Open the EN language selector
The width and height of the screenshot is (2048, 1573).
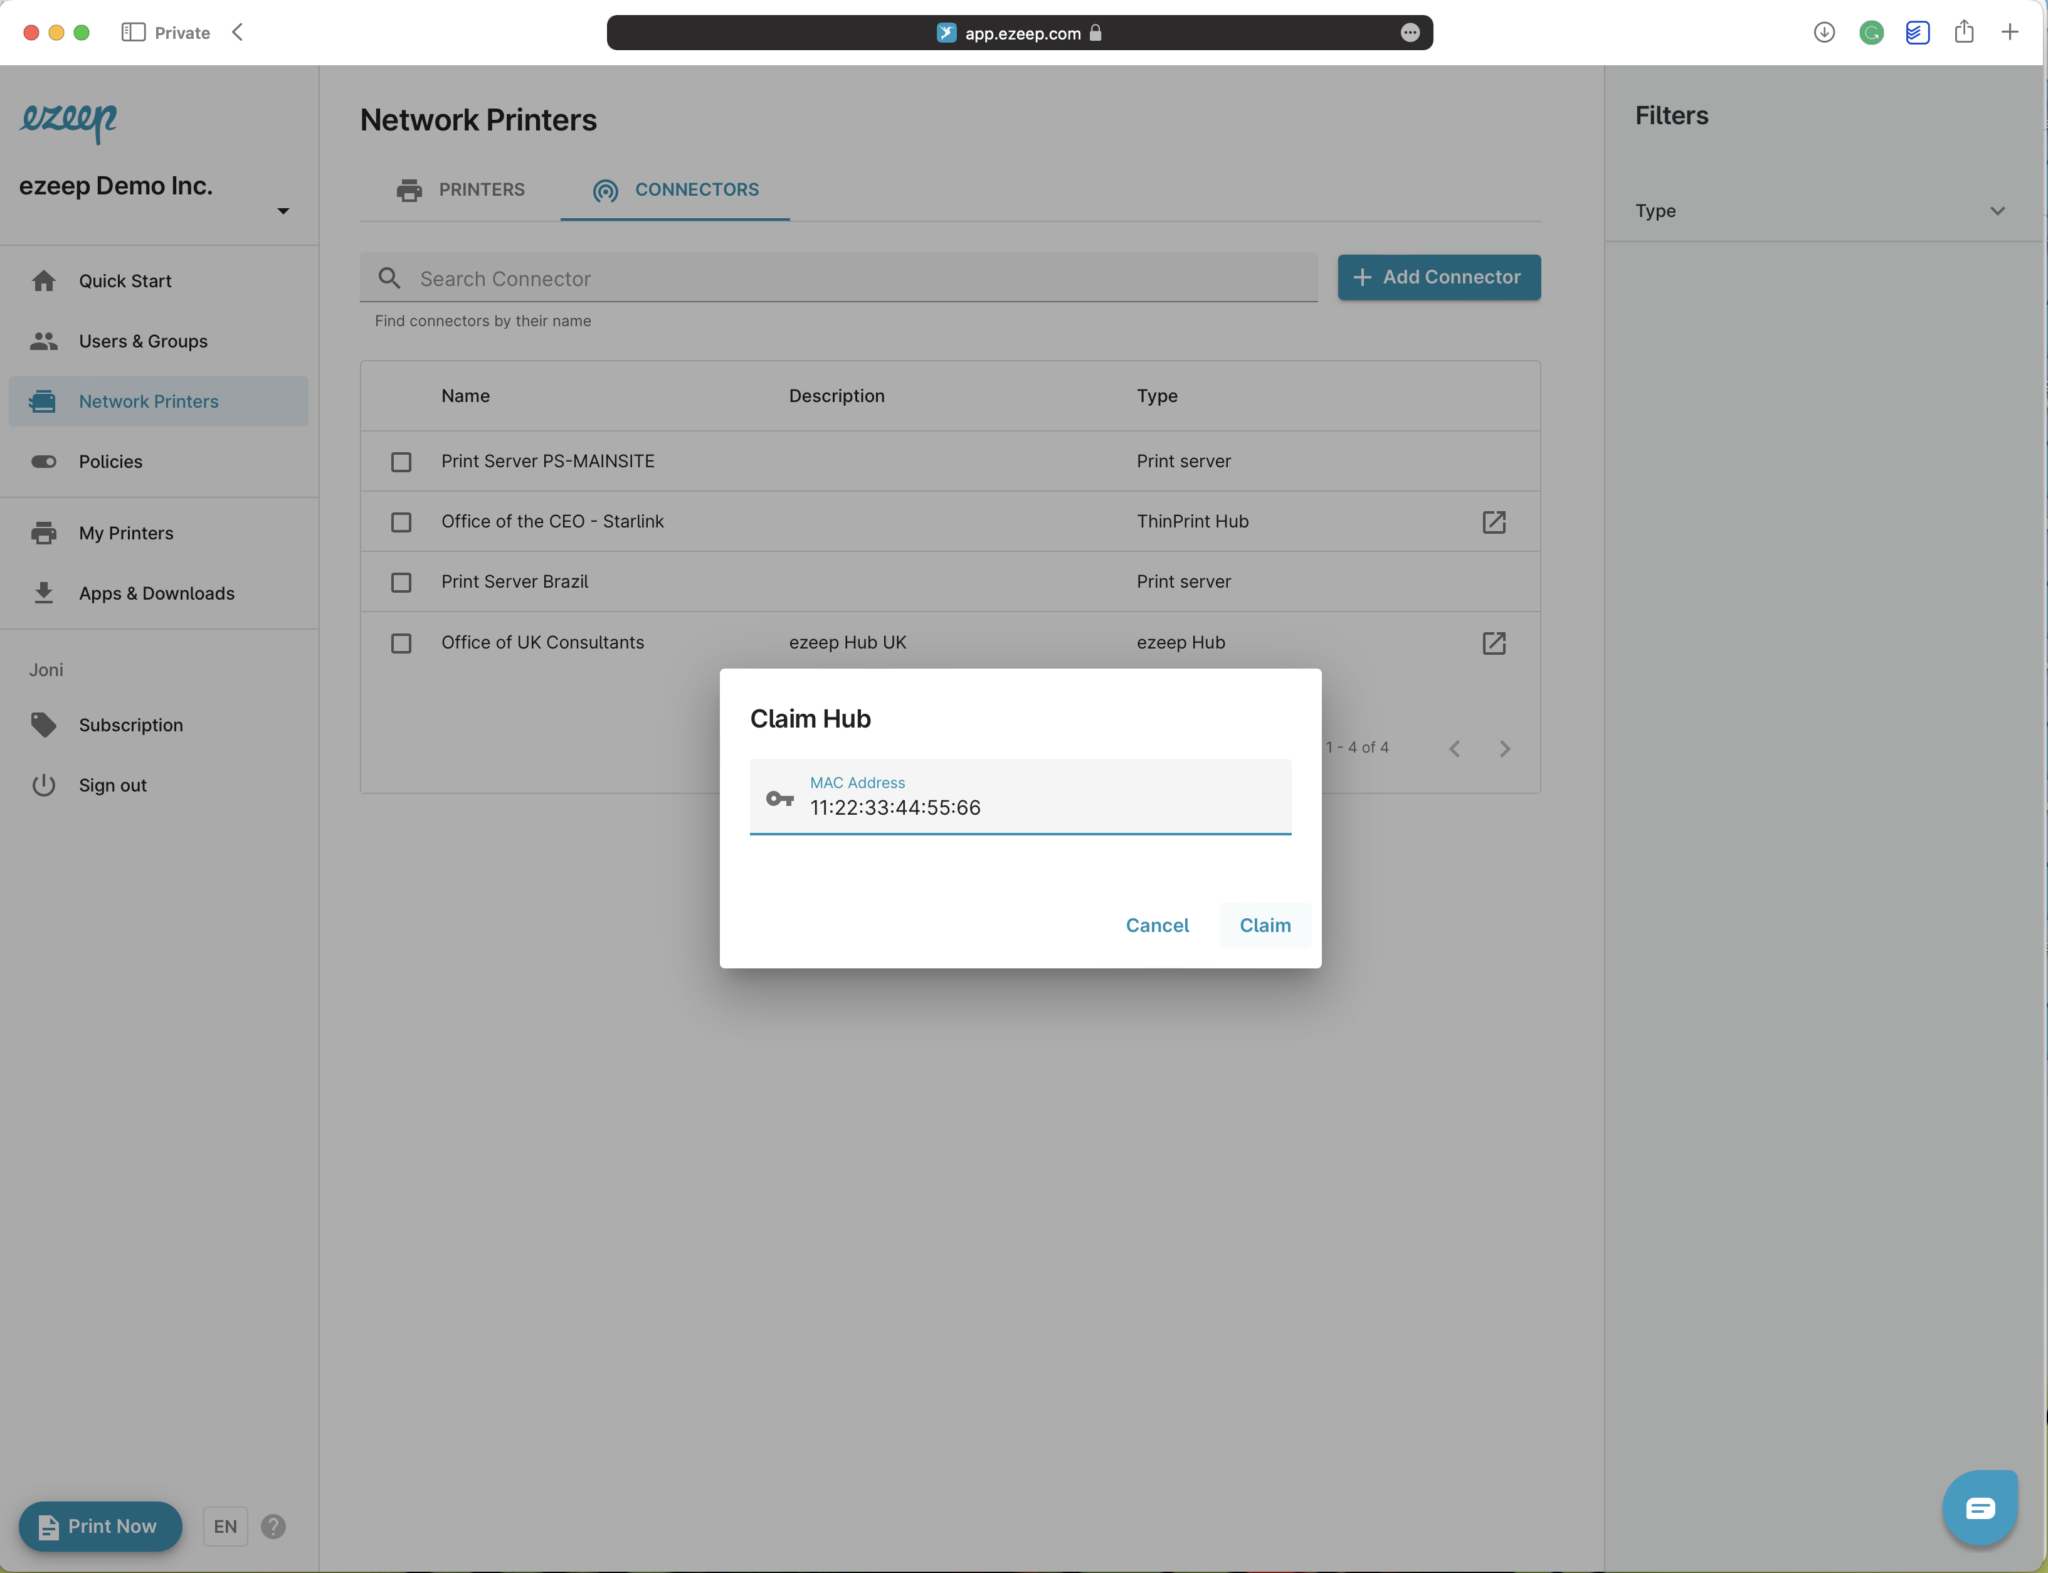pyautogui.click(x=225, y=1526)
